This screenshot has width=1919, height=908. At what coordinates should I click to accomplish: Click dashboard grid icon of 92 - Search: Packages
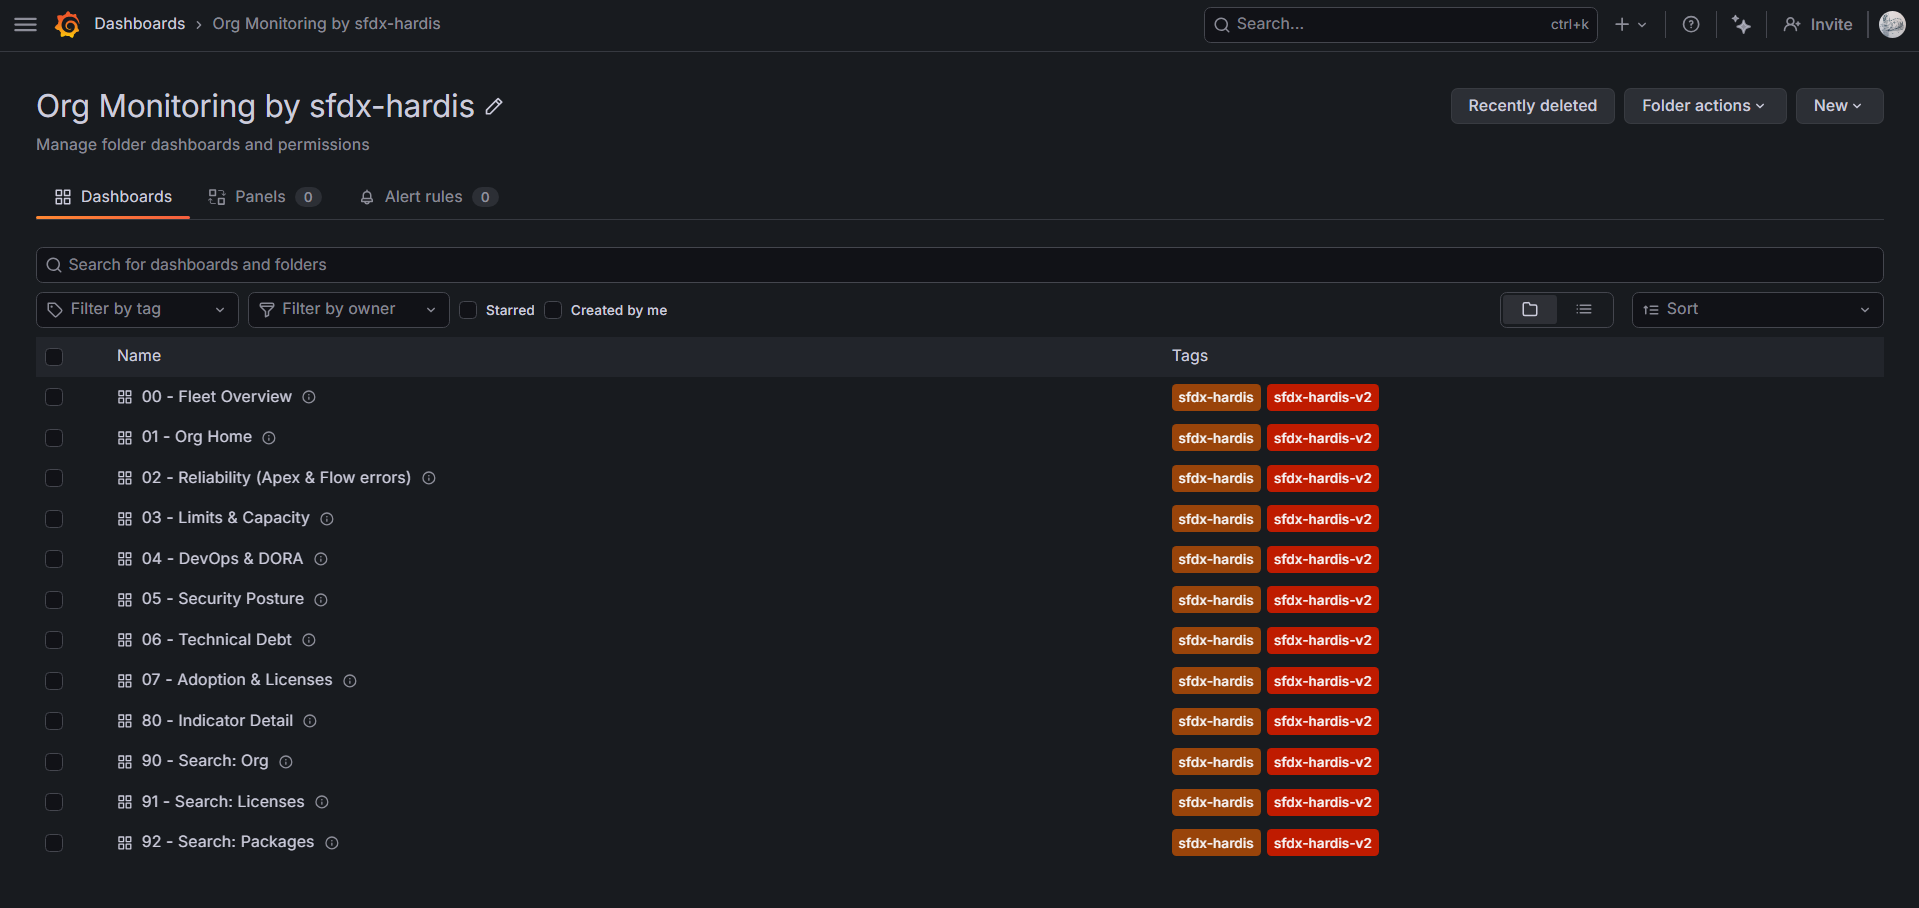[x=125, y=843]
